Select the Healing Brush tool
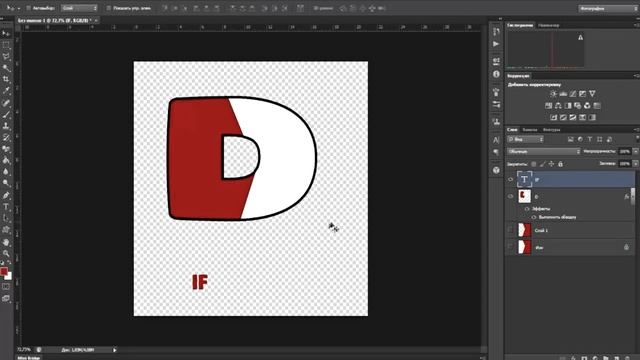Viewport: 640px width, 360px height. [x=6, y=103]
